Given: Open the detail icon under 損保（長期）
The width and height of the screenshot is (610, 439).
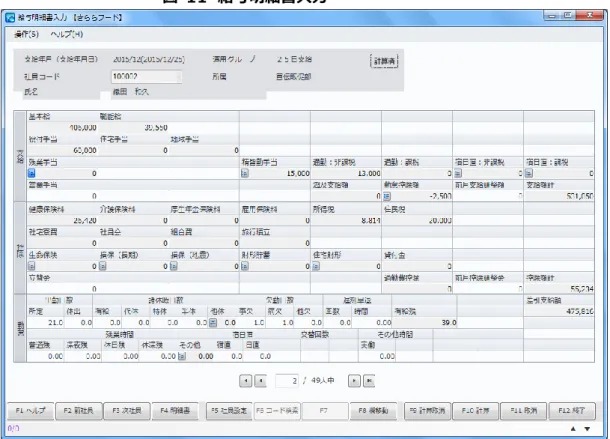Looking at the screenshot, I should click(103, 266).
